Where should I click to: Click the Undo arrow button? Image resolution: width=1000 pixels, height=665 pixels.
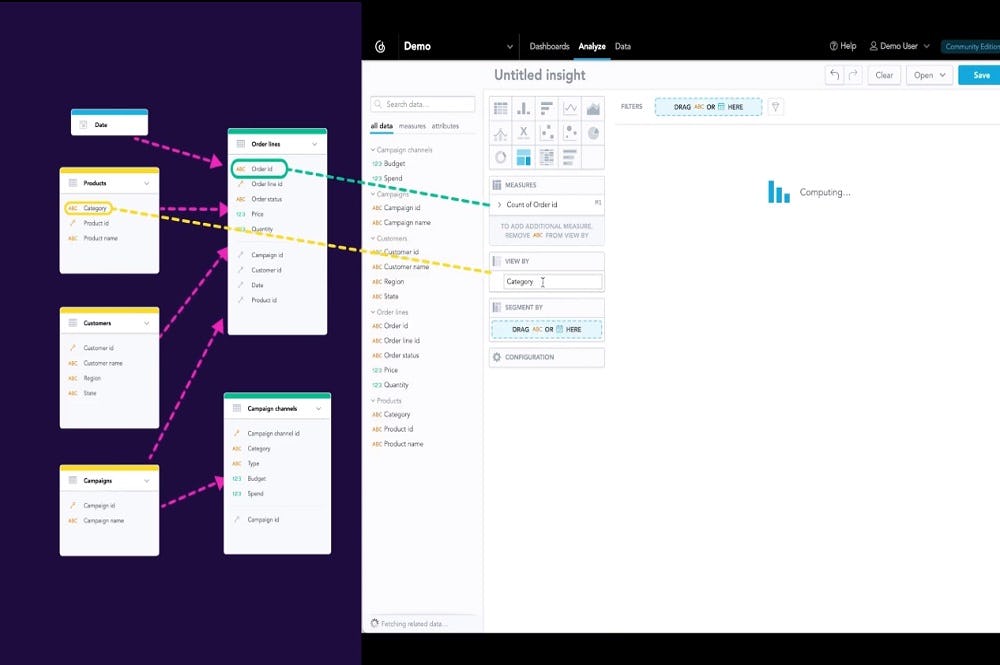tap(834, 75)
